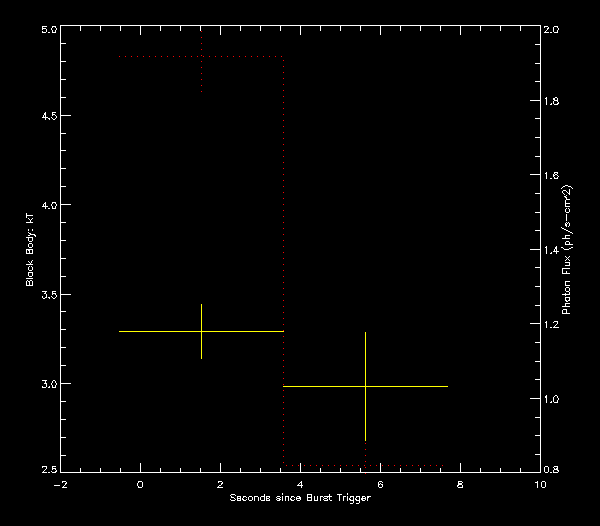Screen dimensions: 600x526
Task: Click center of second data point cross
Action: coord(365,386)
